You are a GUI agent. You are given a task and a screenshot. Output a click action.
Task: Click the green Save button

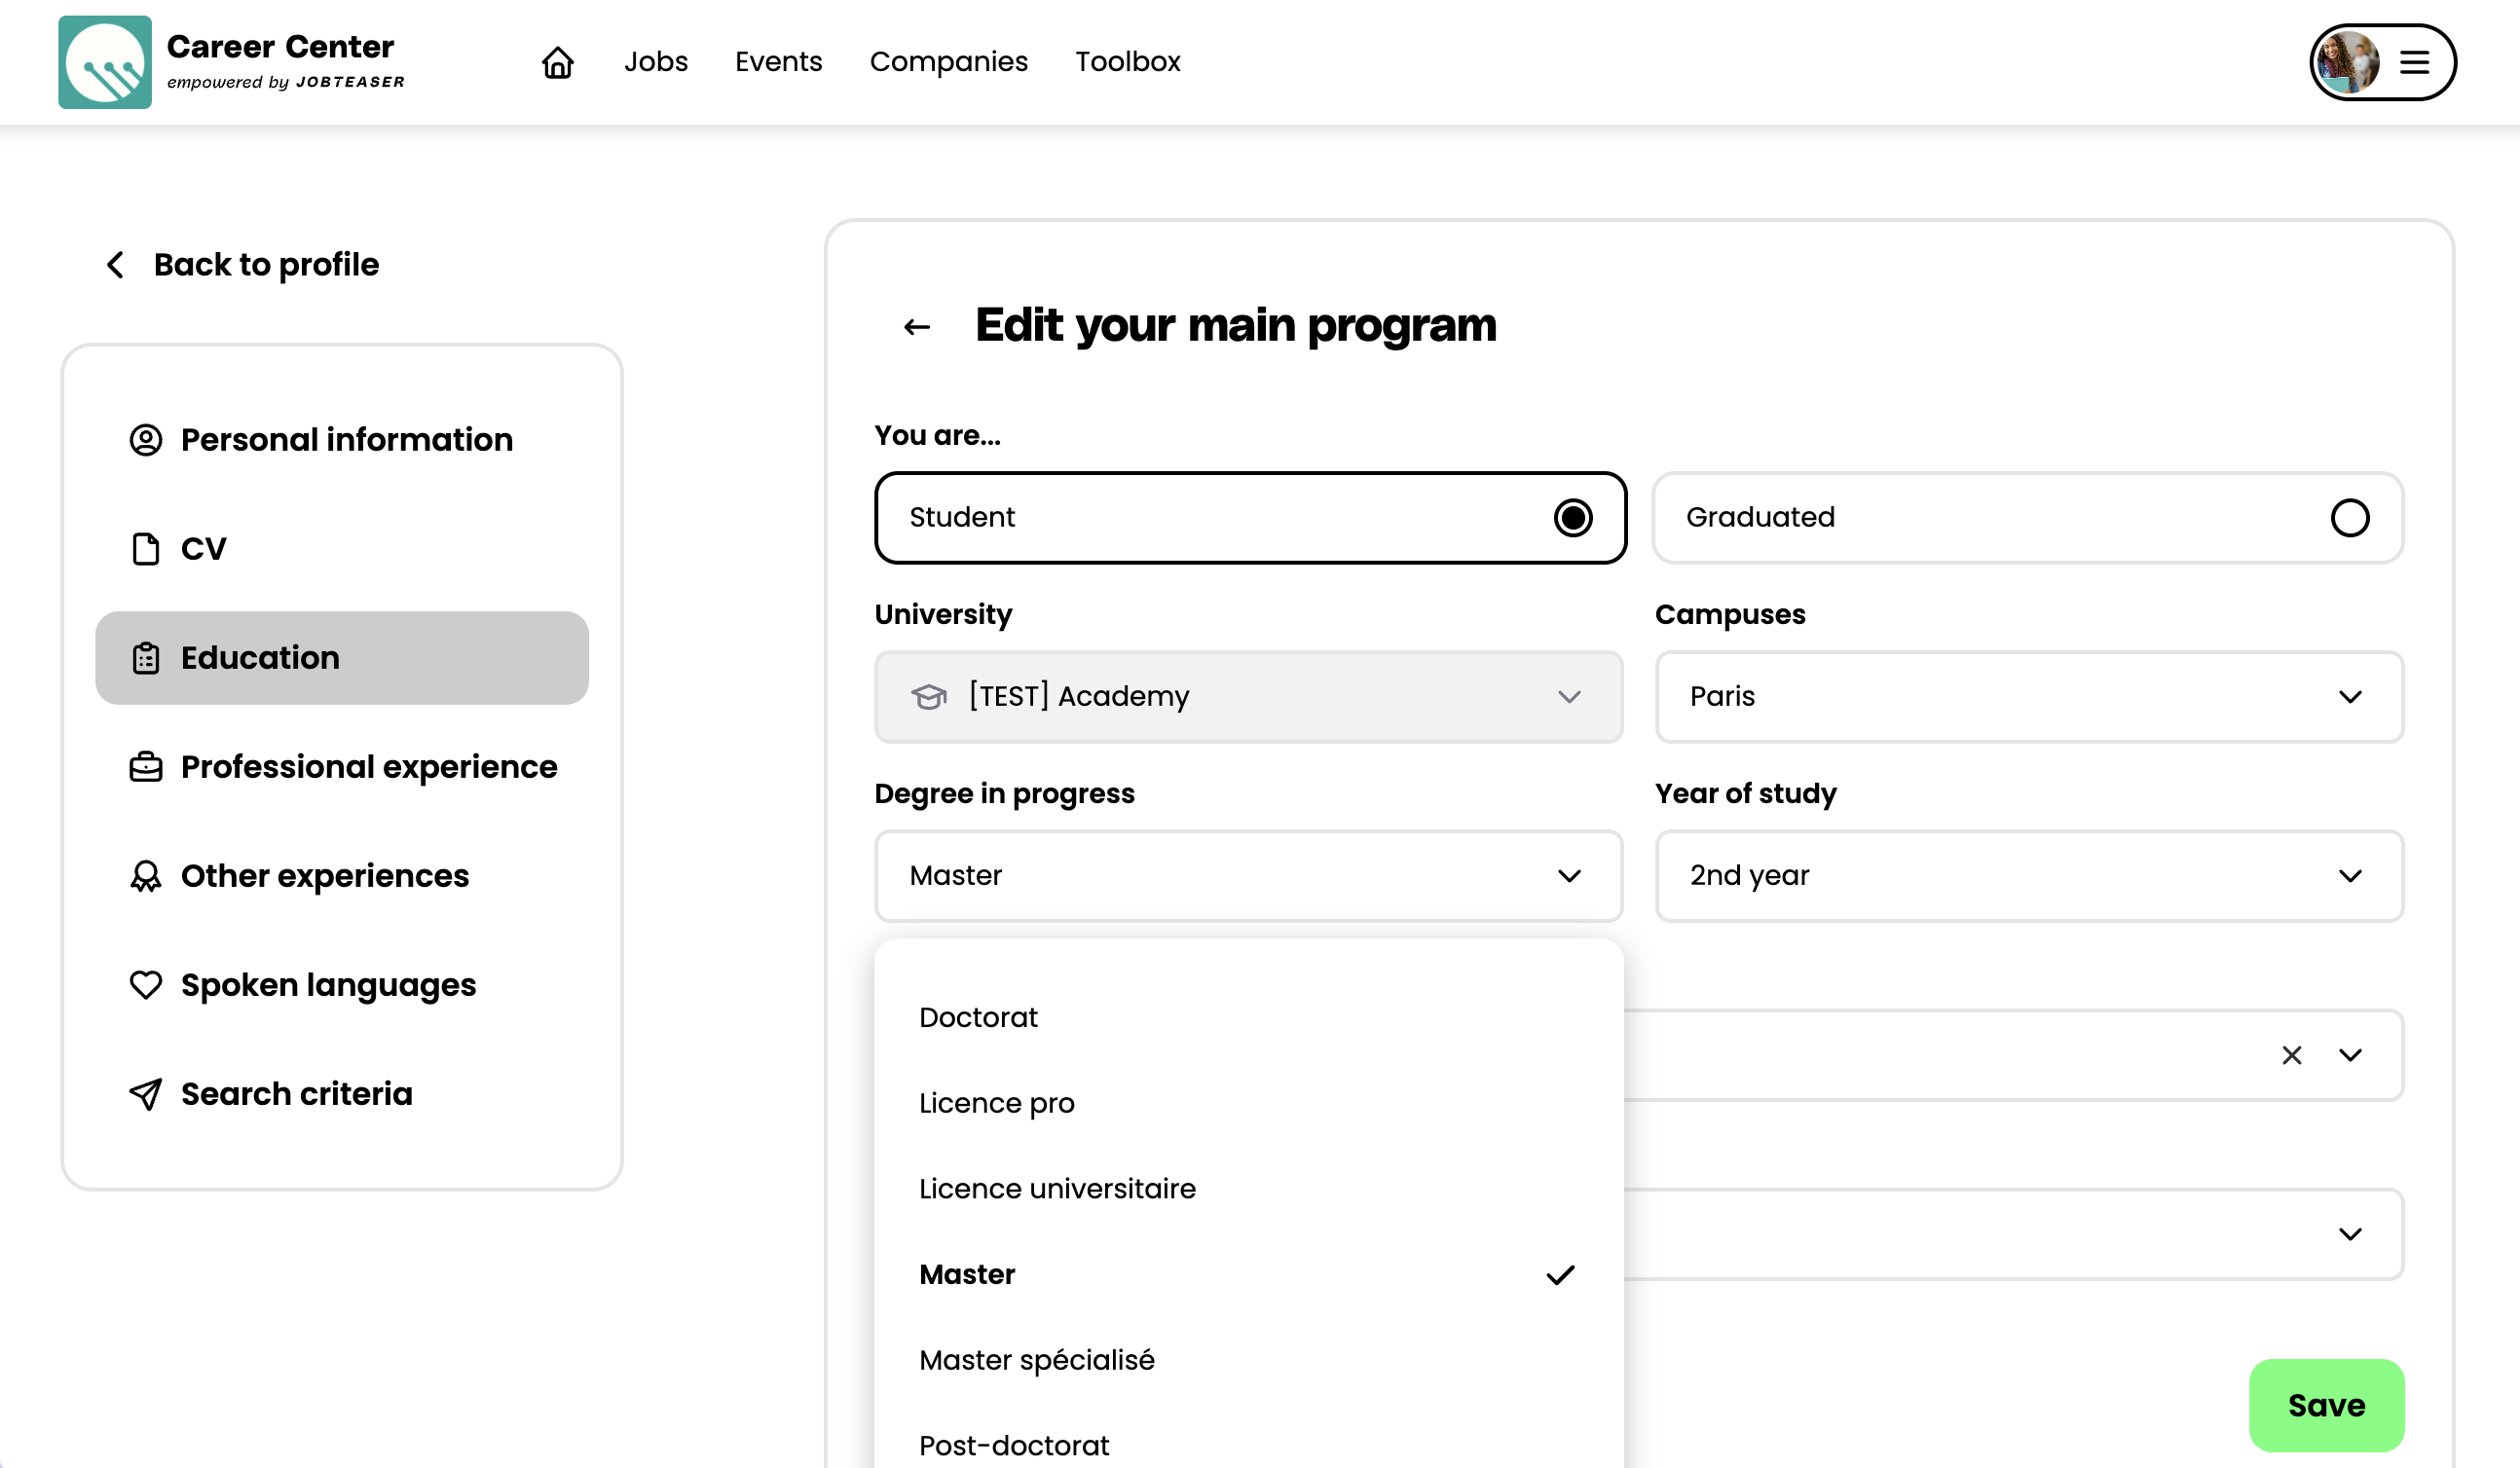point(2325,1405)
